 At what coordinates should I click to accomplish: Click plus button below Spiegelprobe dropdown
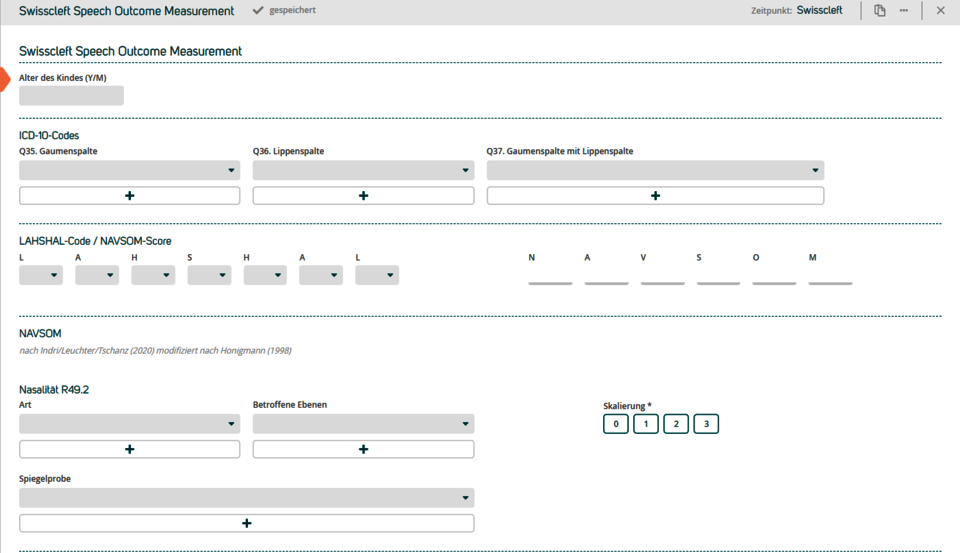coord(246,523)
